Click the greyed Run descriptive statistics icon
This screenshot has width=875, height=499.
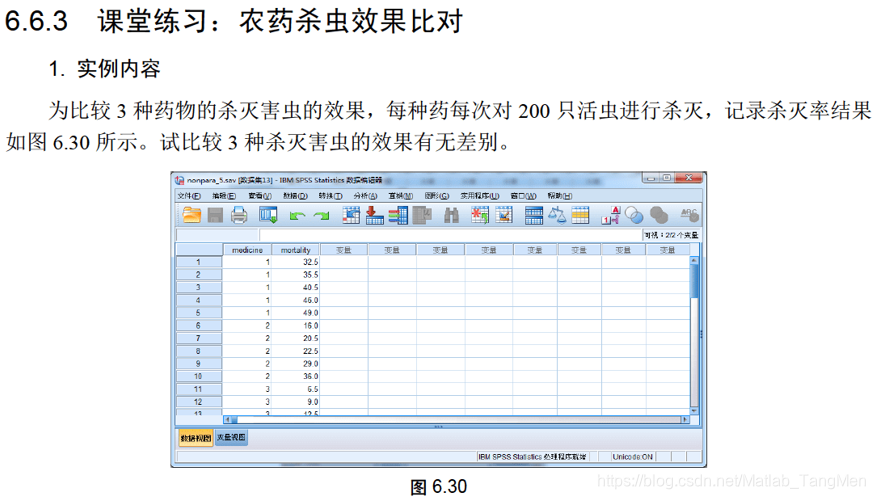coord(422,215)
